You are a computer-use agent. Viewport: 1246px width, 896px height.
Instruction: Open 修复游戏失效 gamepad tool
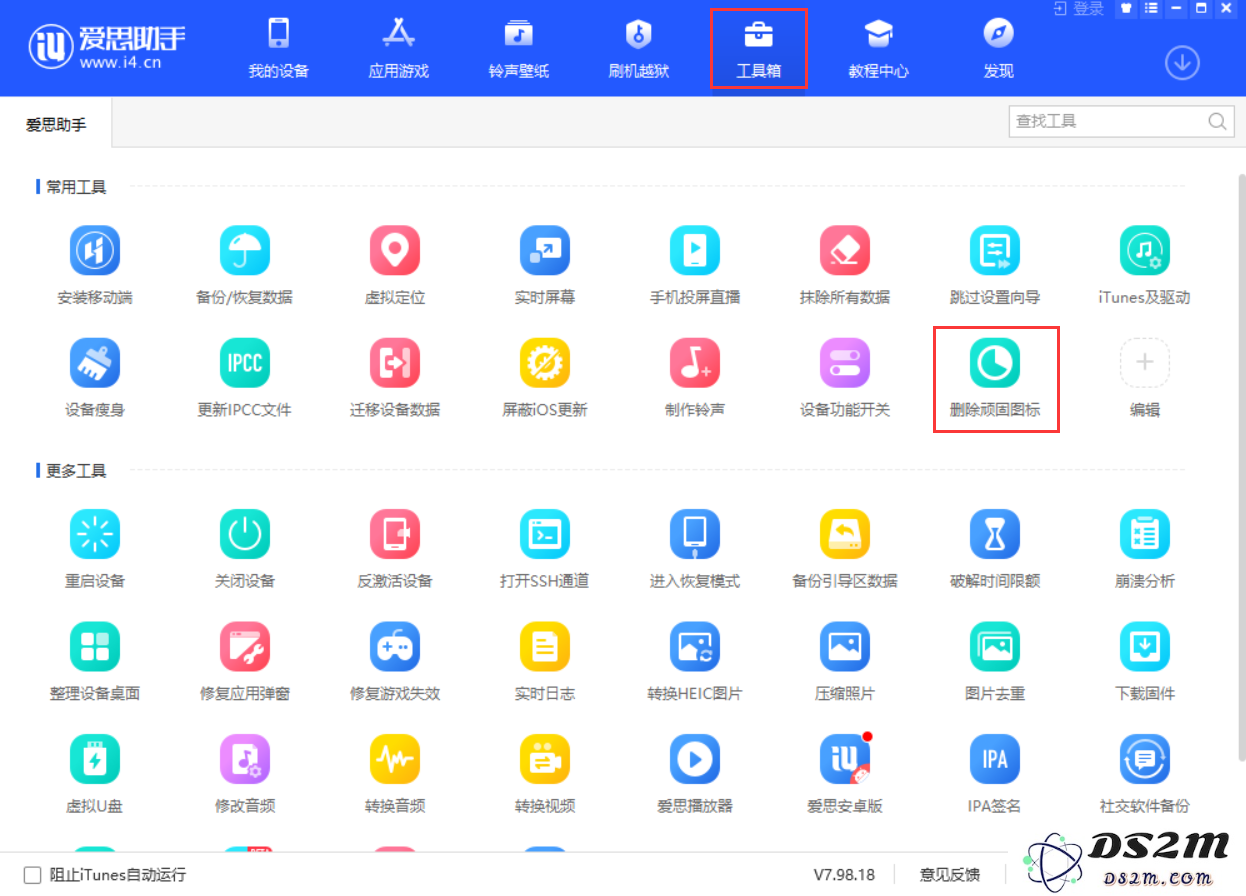395,661
